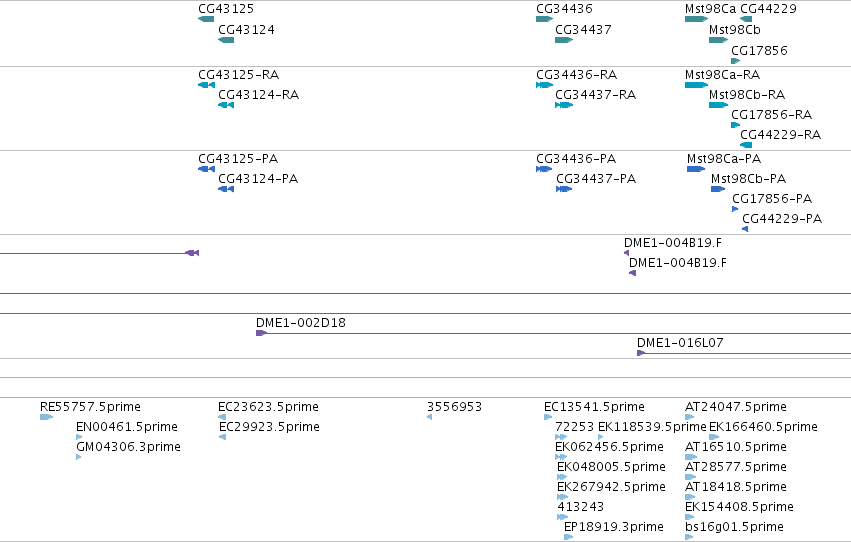Click protein label Mst98Ca-PA
The width and height of the screenshot is (851, 542).
tap(724, 159)
